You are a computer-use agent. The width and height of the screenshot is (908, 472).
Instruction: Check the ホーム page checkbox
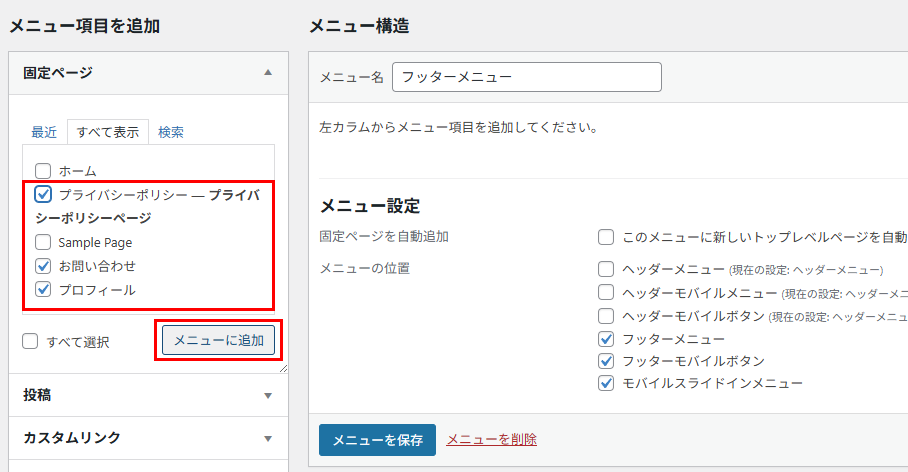coord(43,171)
